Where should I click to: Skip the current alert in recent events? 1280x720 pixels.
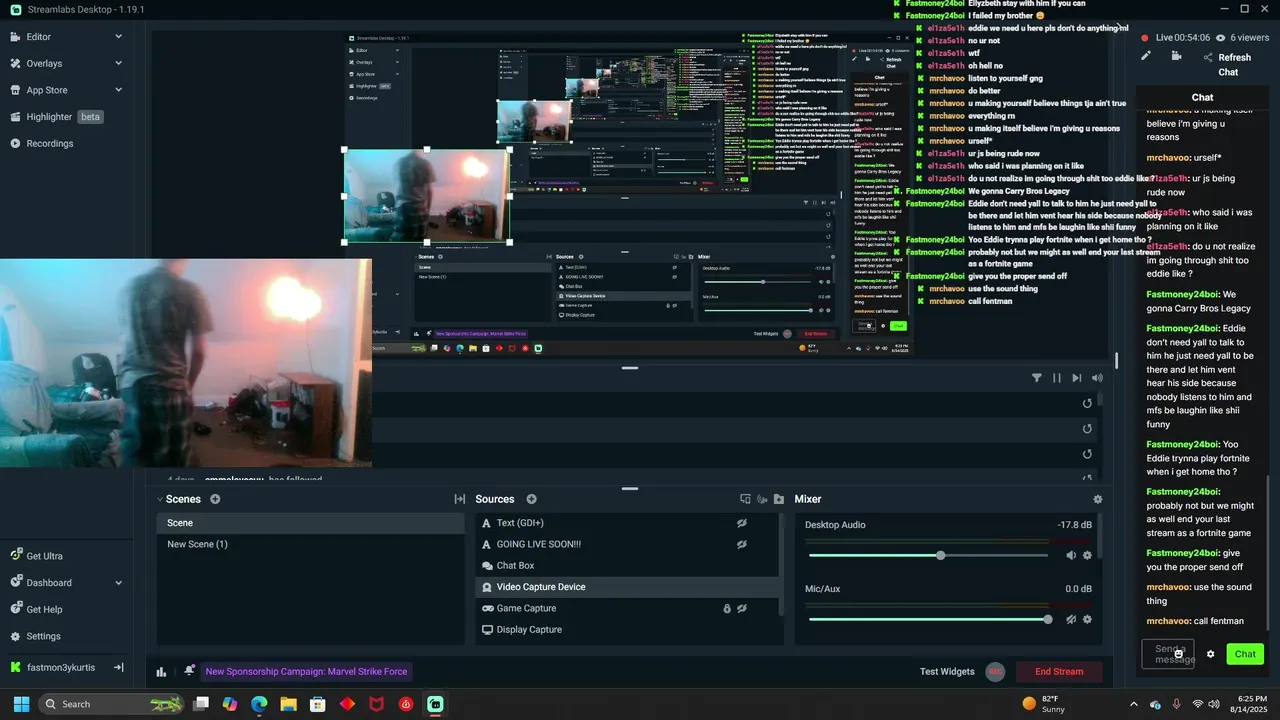1077,378
